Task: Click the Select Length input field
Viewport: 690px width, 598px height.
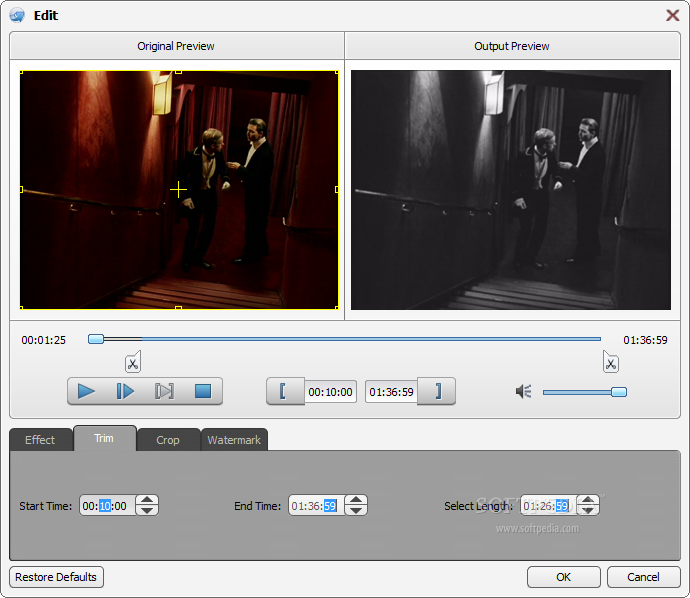Action: point(548,506)
